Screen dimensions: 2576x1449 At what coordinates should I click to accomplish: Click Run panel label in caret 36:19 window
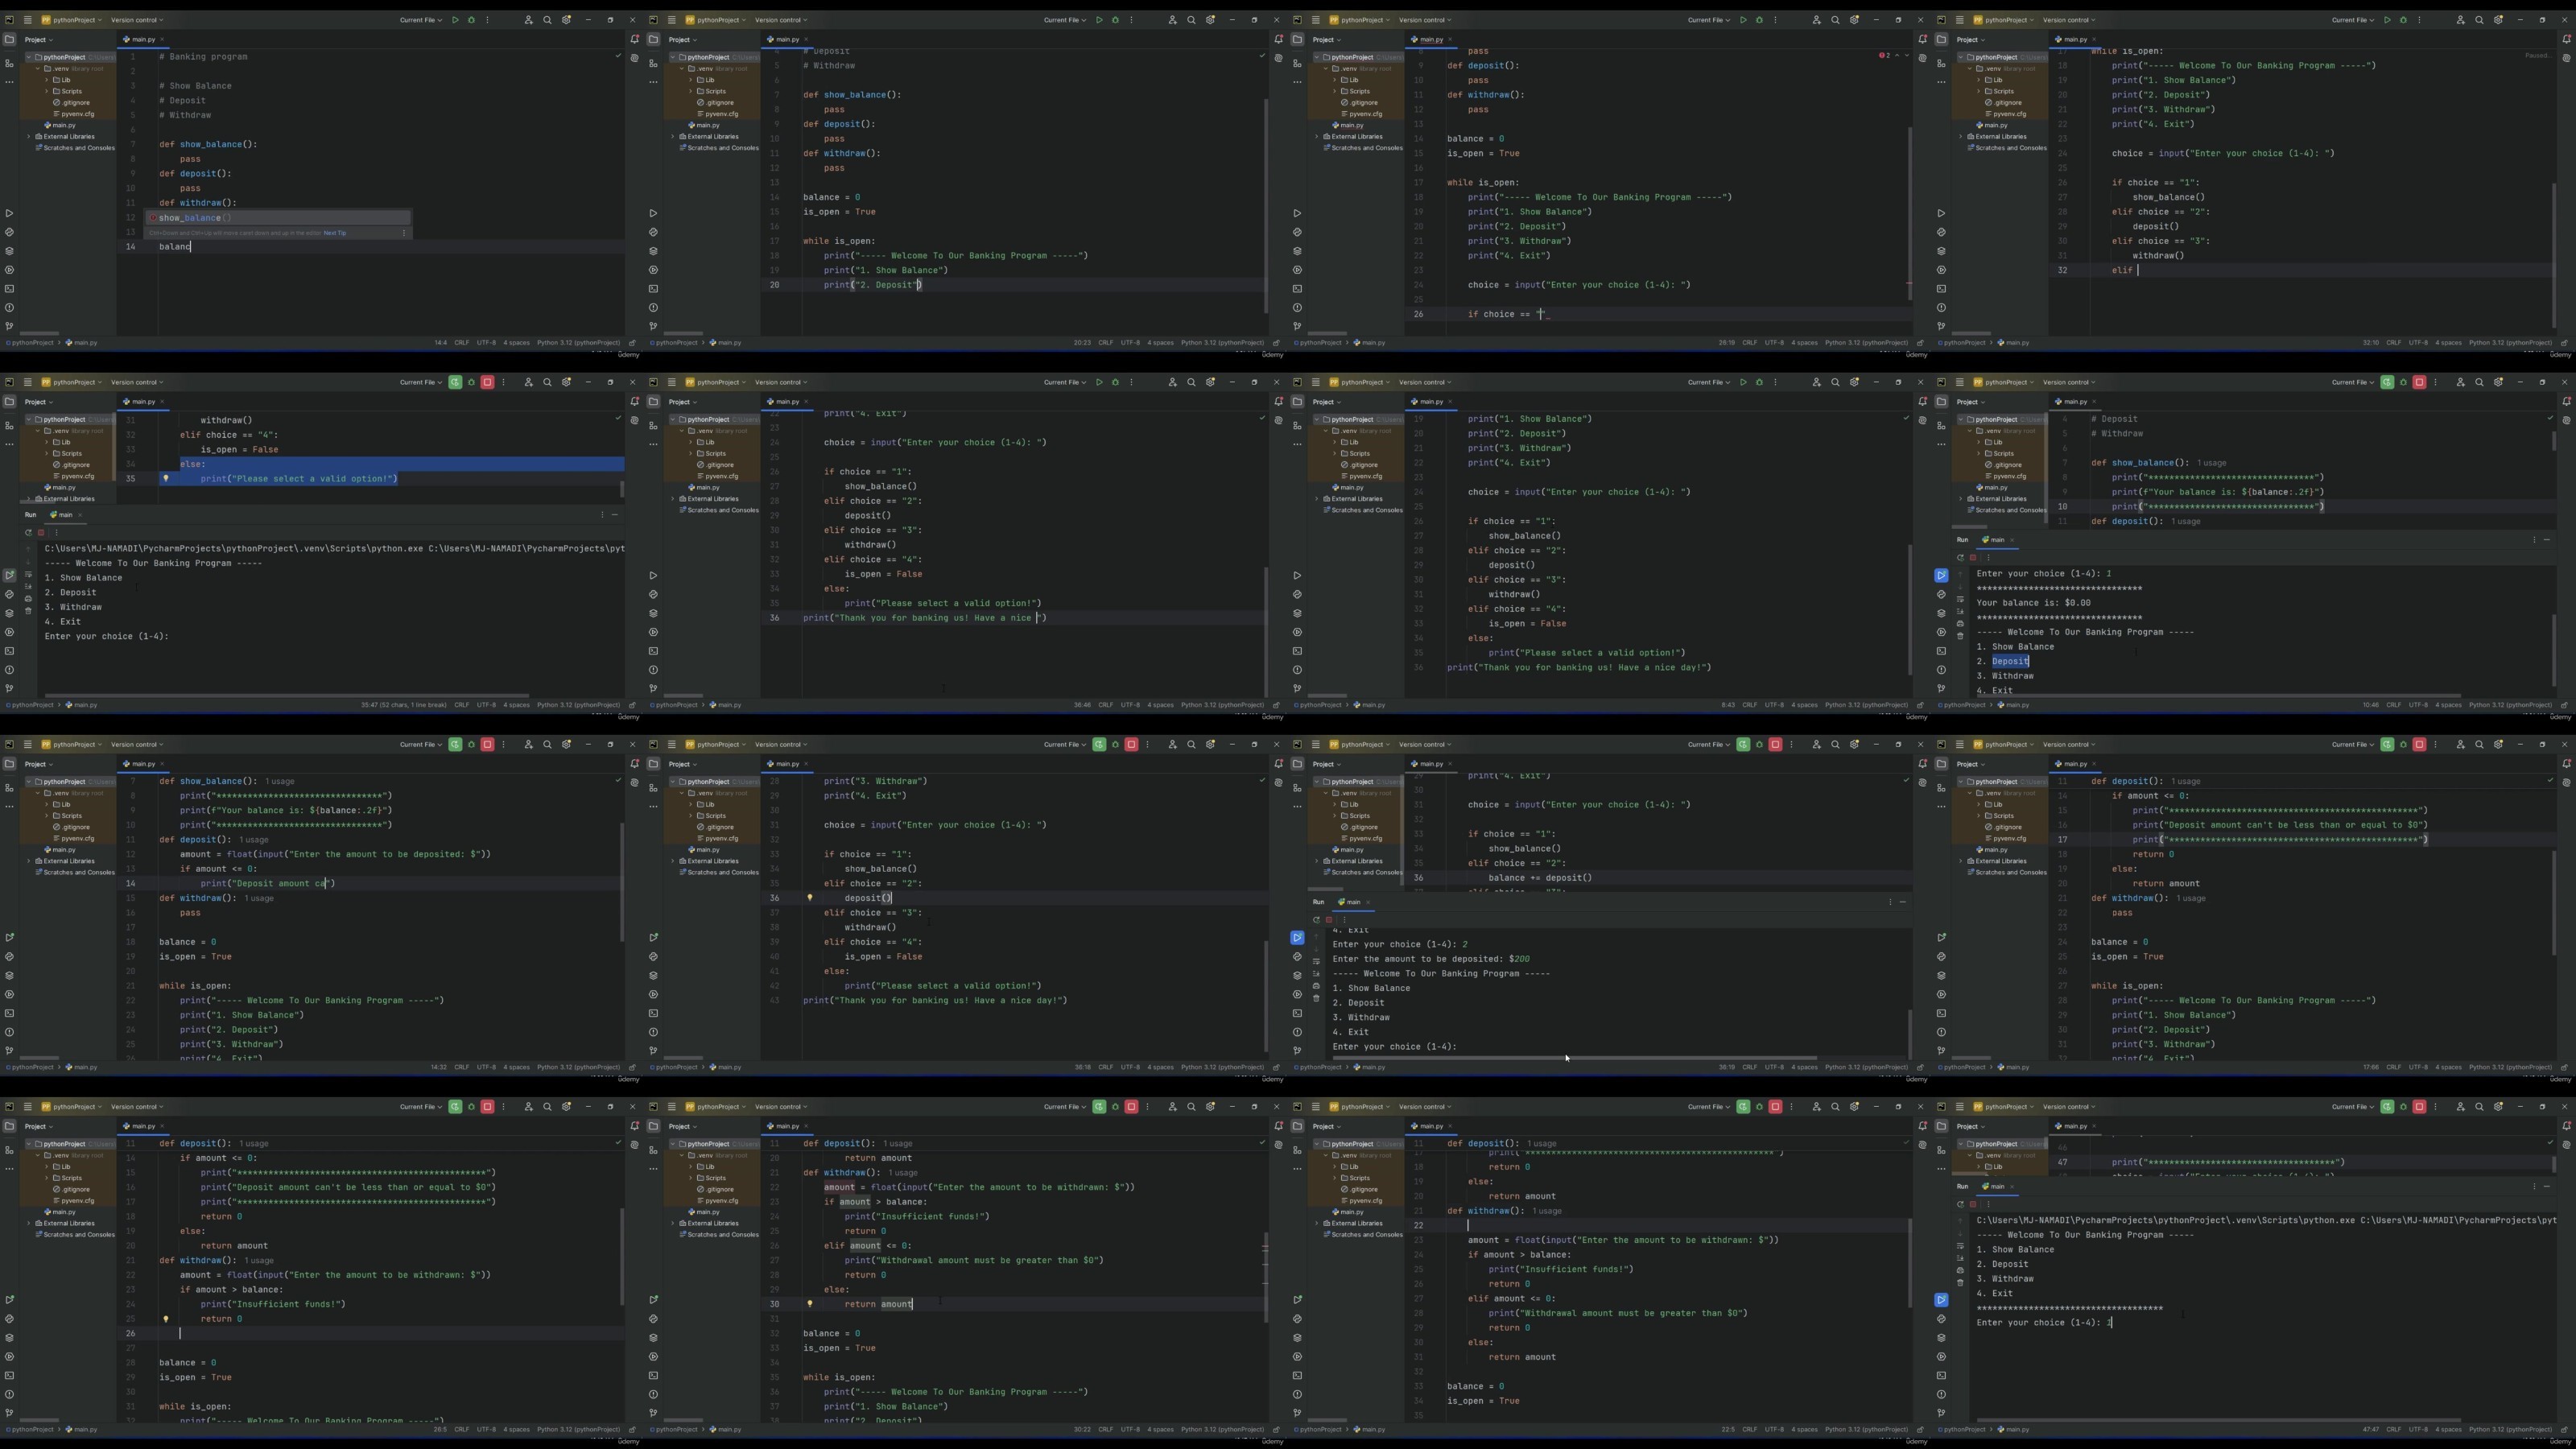click(1318, 902)
